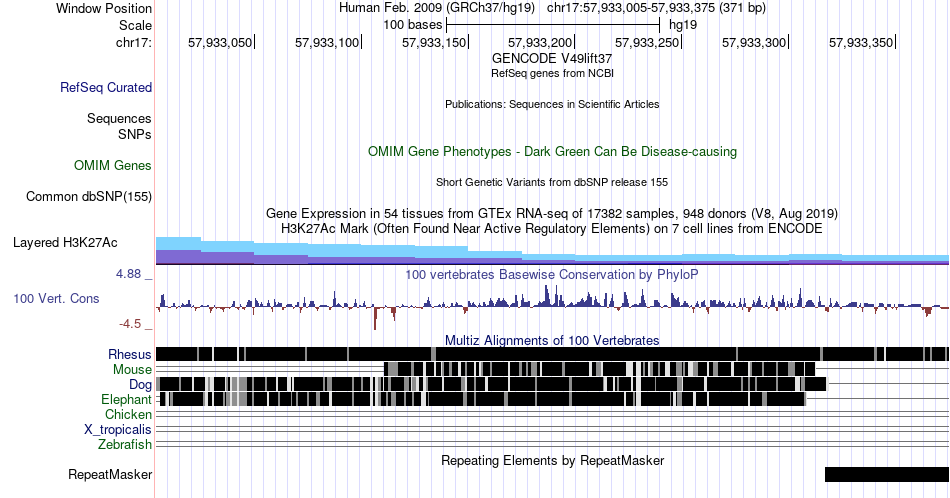Image resolution: width=950 pixels, height=498 pixels.
Task: Select the Chicken alignment row label
Action: tap(128, 414)
